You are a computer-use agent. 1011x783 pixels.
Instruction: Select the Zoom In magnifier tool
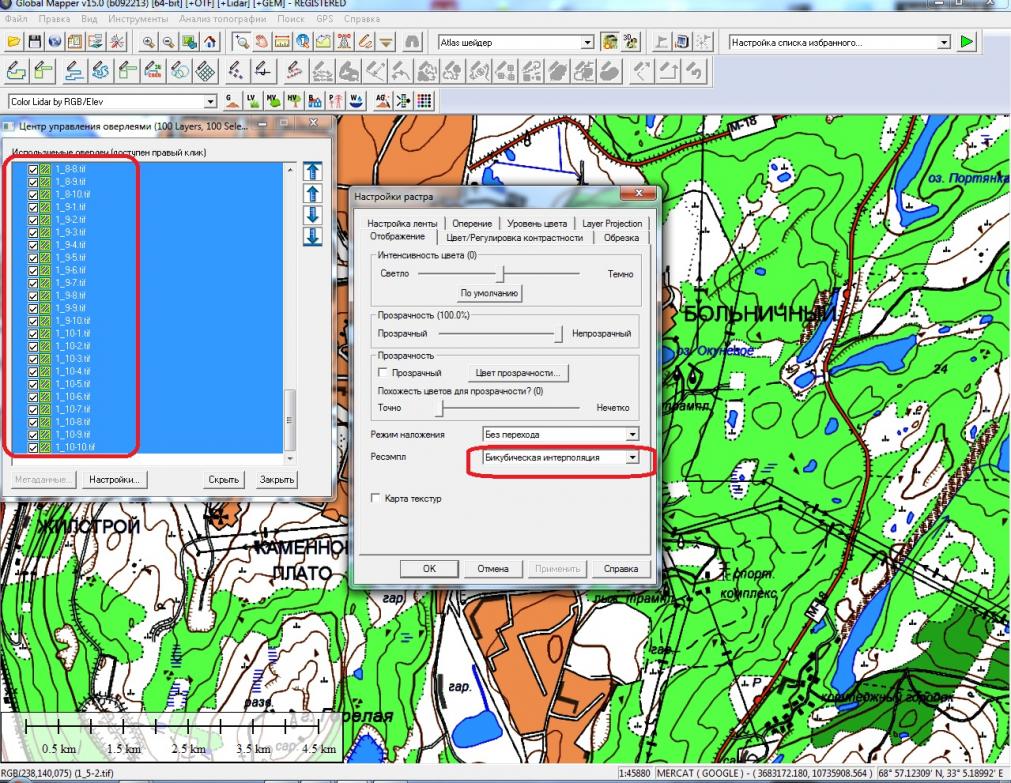tap(149, 42)
